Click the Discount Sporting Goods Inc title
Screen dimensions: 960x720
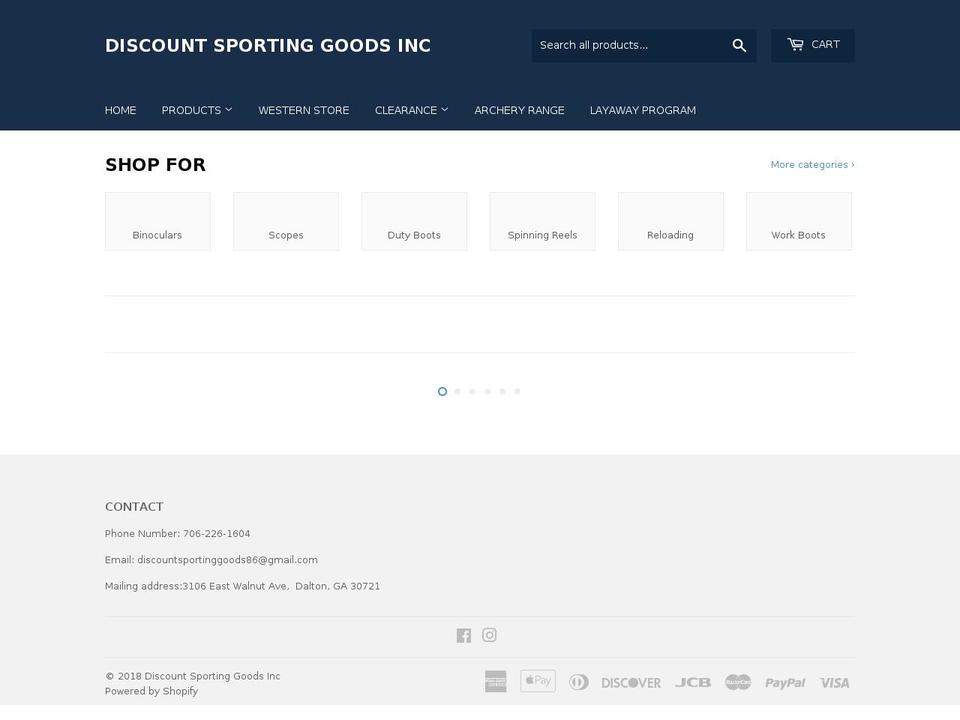pyautogui.click(x=268, y=45)
